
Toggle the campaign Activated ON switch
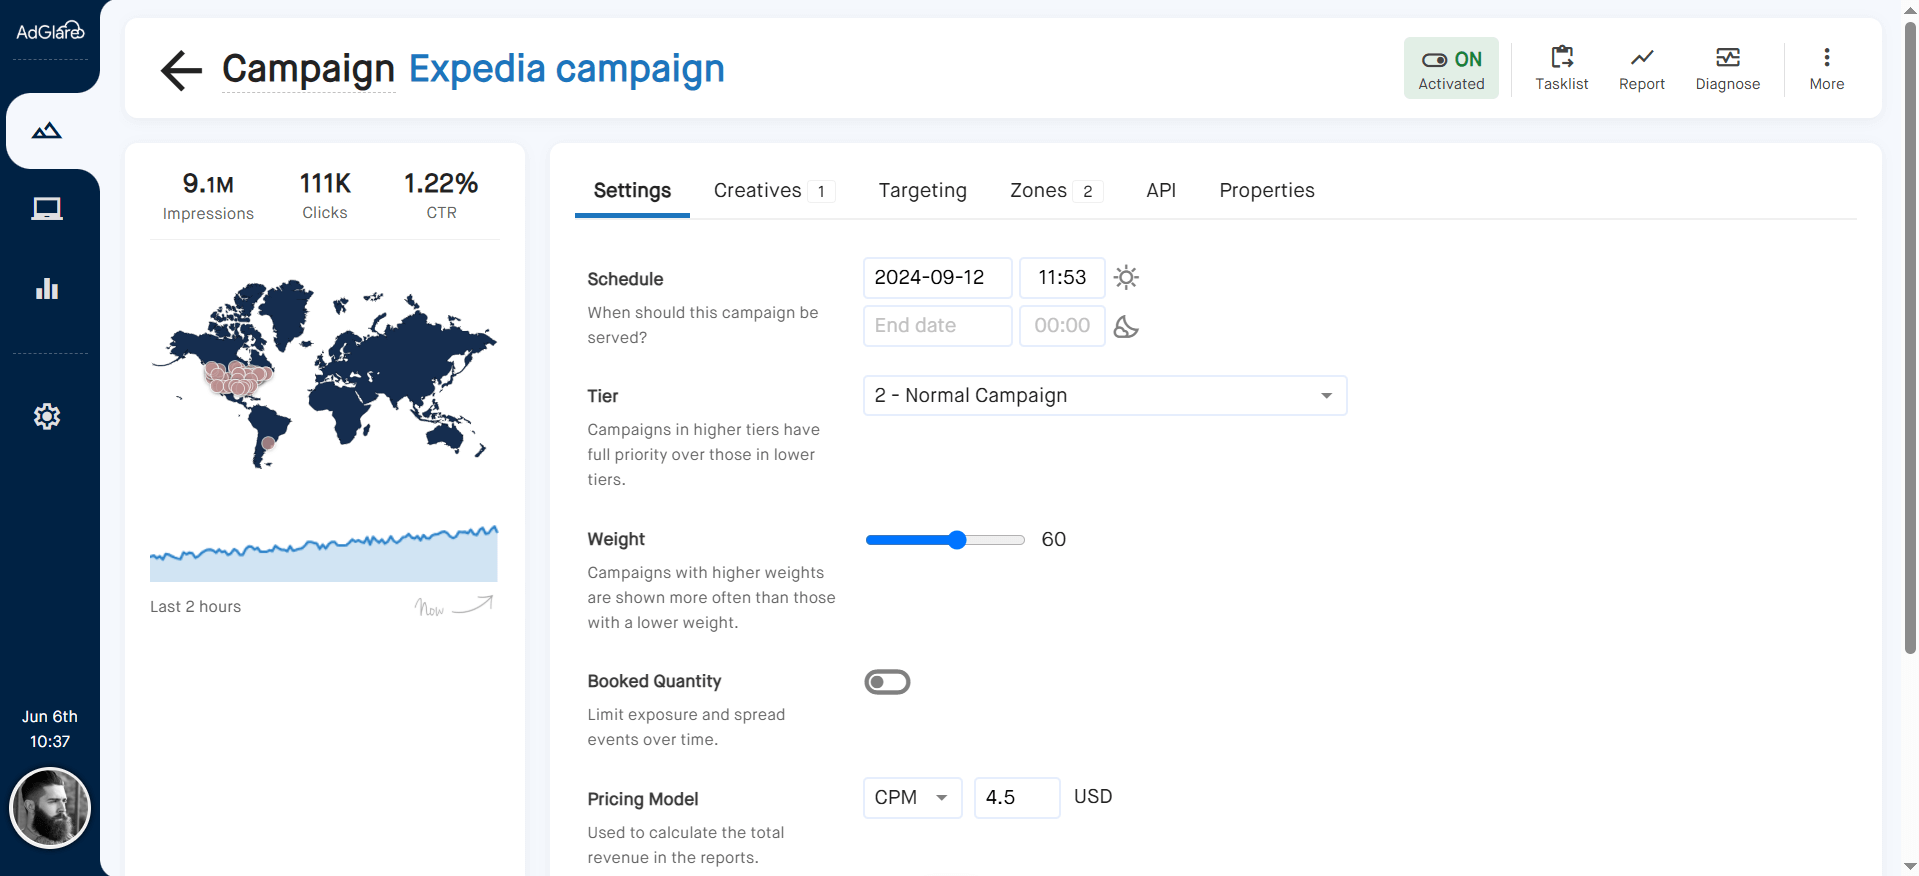[1450, 68]
